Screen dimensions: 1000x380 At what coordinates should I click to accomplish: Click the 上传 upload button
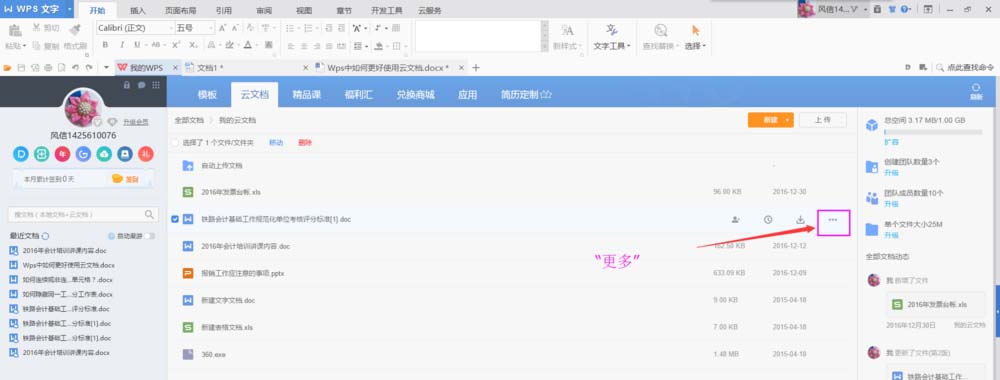822,120
